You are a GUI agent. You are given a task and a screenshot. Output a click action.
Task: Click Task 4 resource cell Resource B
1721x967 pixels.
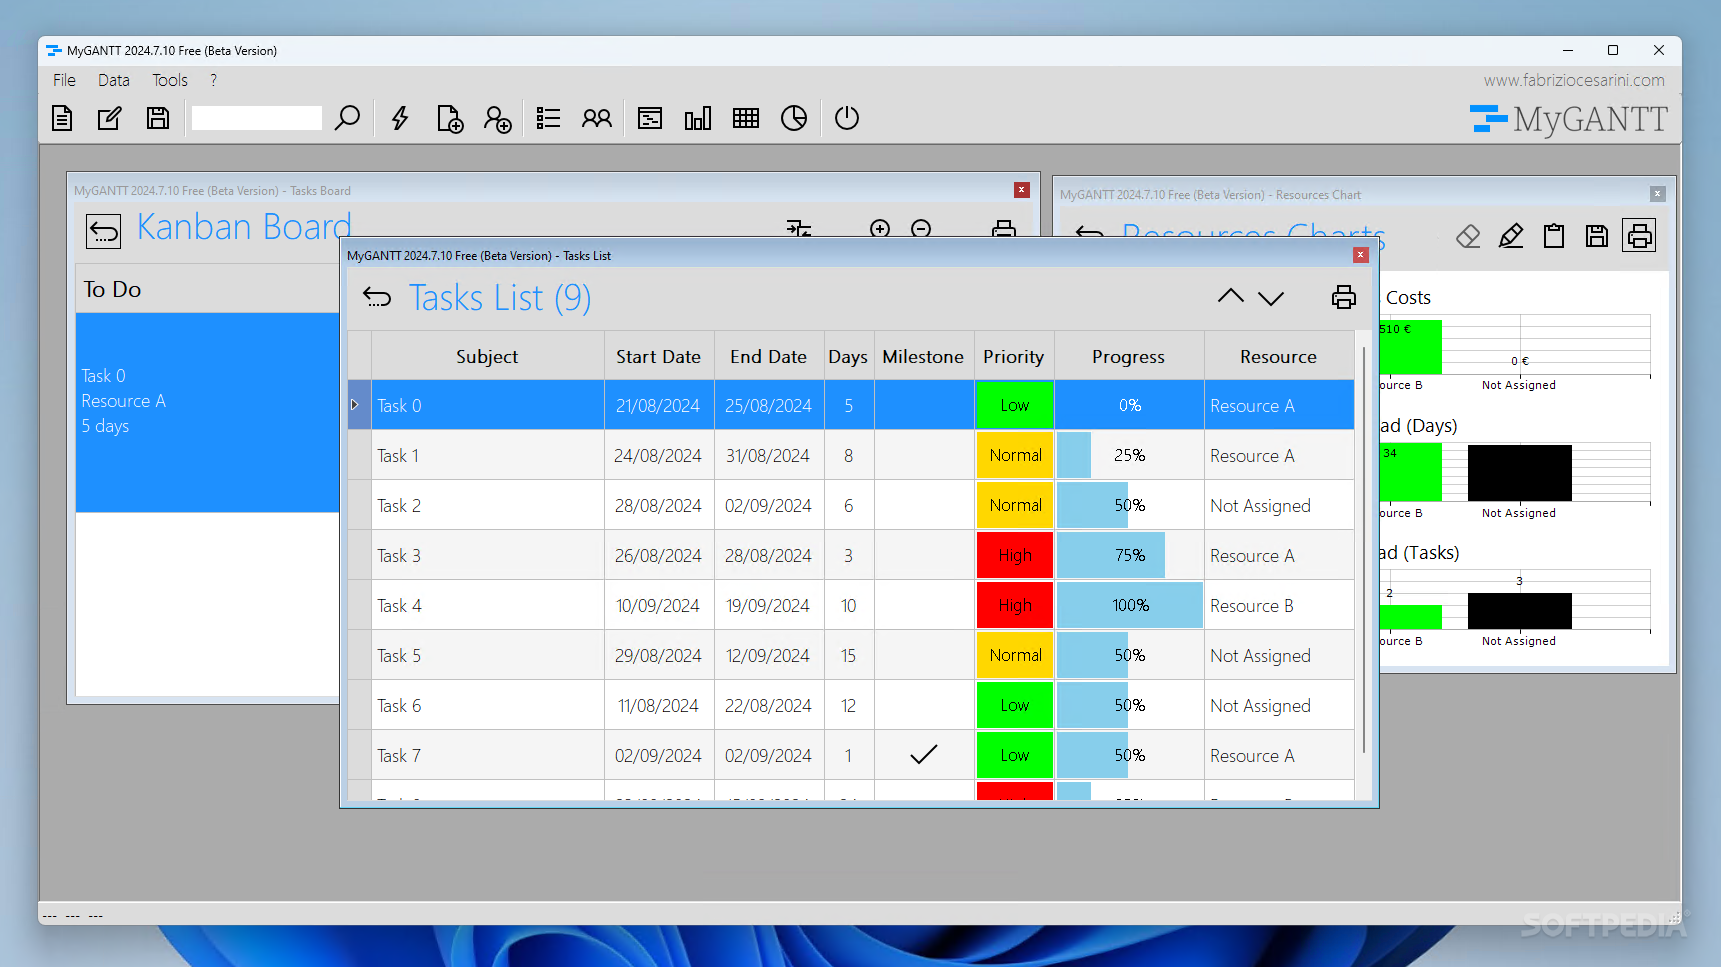(x=1279, y=605)
